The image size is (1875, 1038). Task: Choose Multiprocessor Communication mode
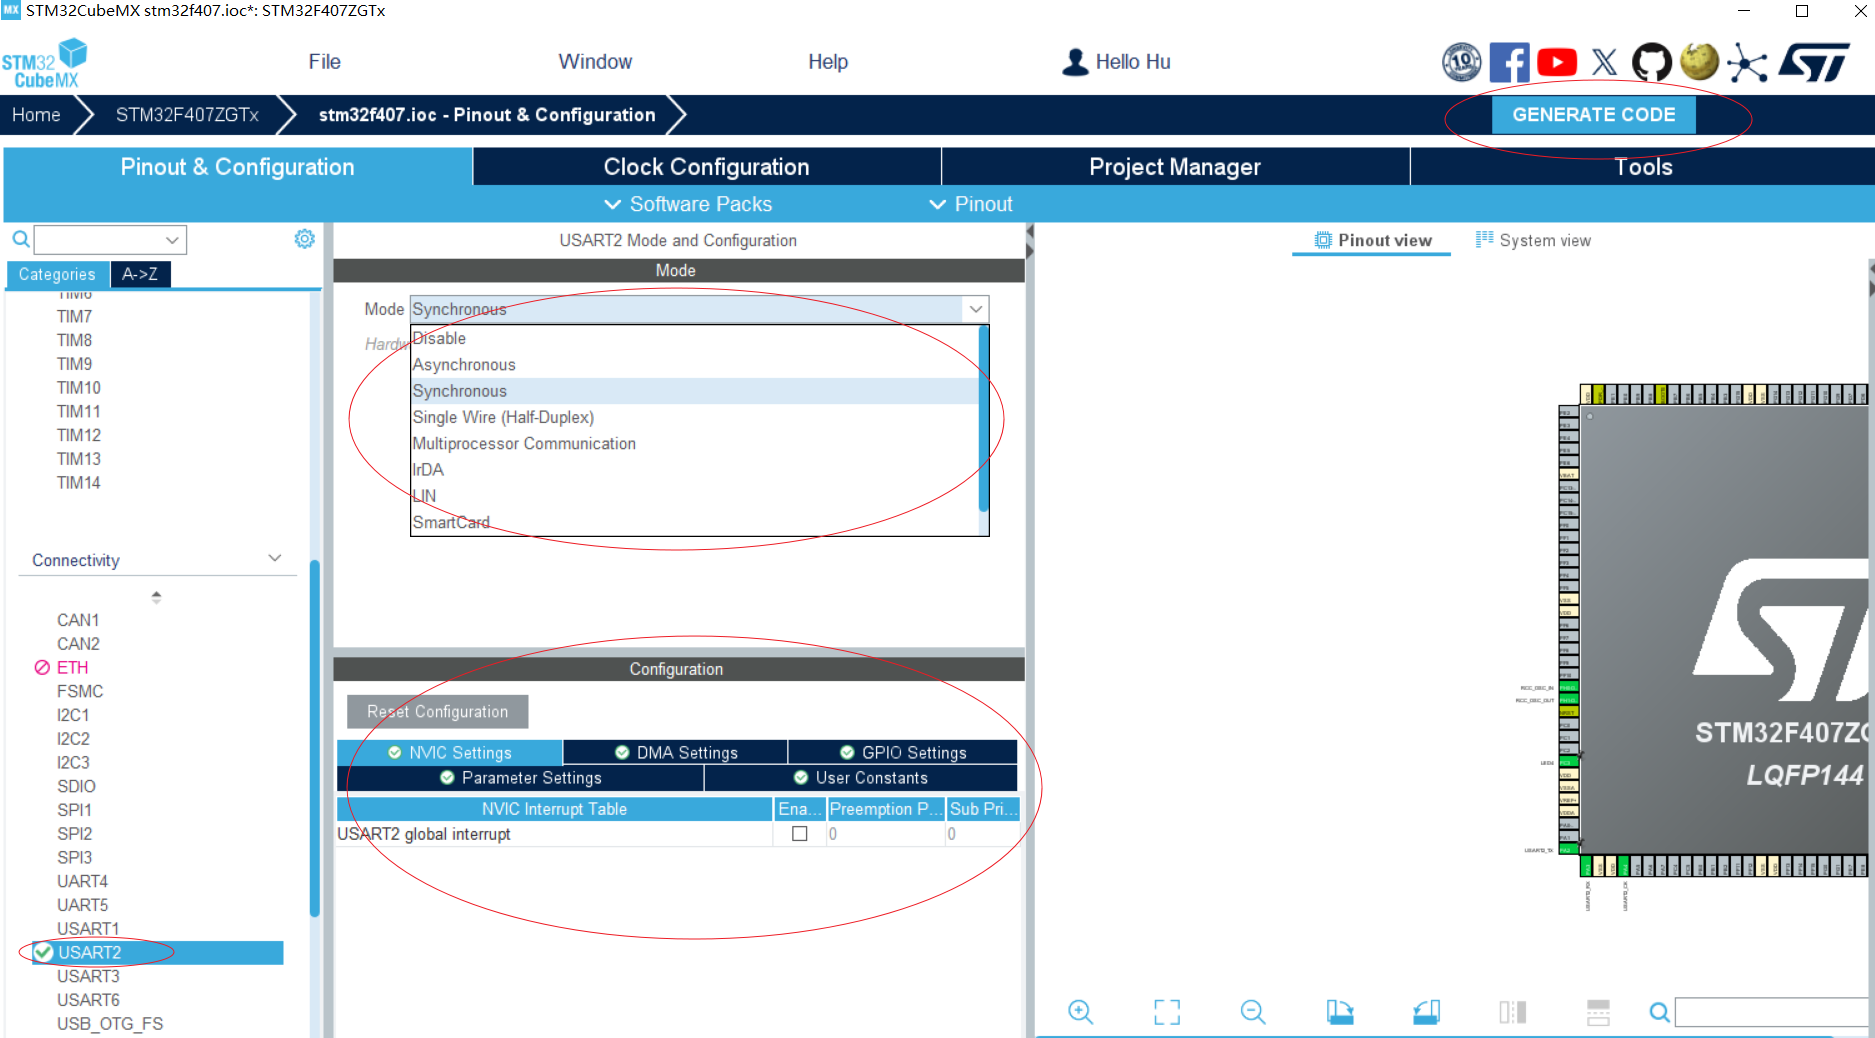coord(694,443)
